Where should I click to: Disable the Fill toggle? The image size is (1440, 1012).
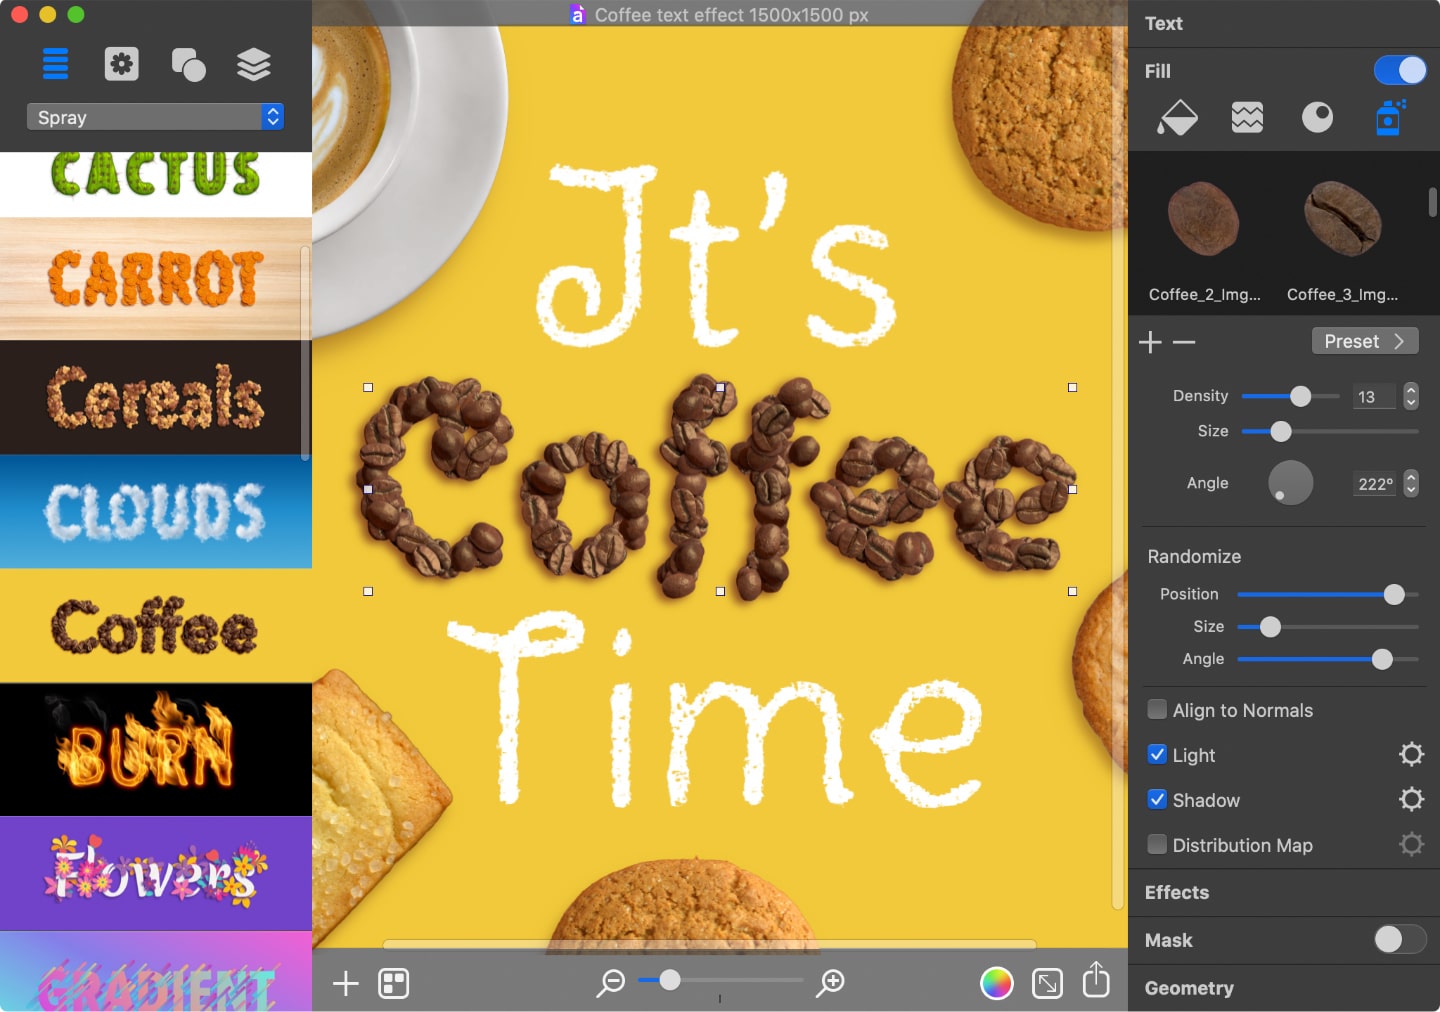(1400, 70)
